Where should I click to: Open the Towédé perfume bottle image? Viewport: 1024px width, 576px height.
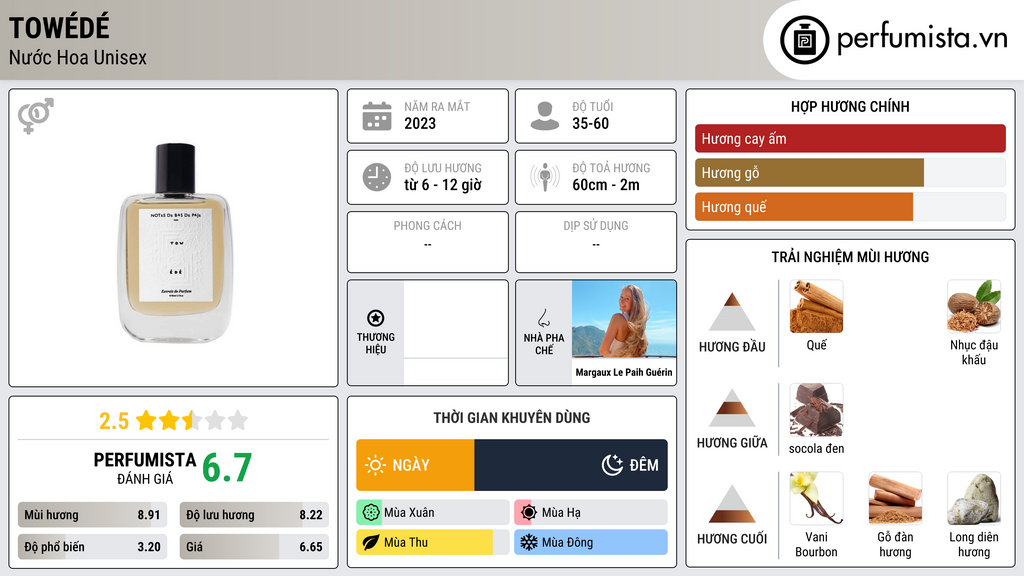pos(175,243)
